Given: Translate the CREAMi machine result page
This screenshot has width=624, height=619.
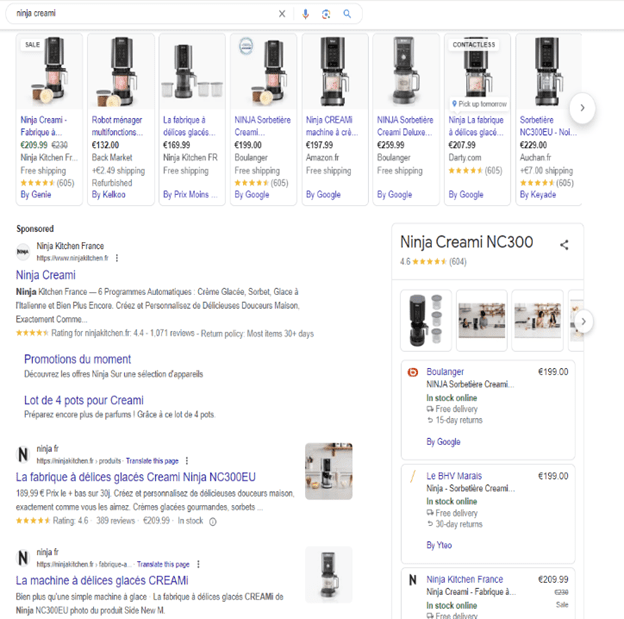Looking at the screenshot, I should (163, 564).
